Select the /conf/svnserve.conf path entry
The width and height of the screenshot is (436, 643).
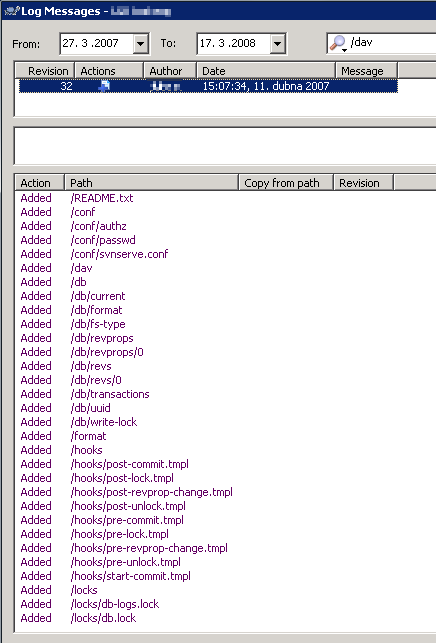[119, 254]
